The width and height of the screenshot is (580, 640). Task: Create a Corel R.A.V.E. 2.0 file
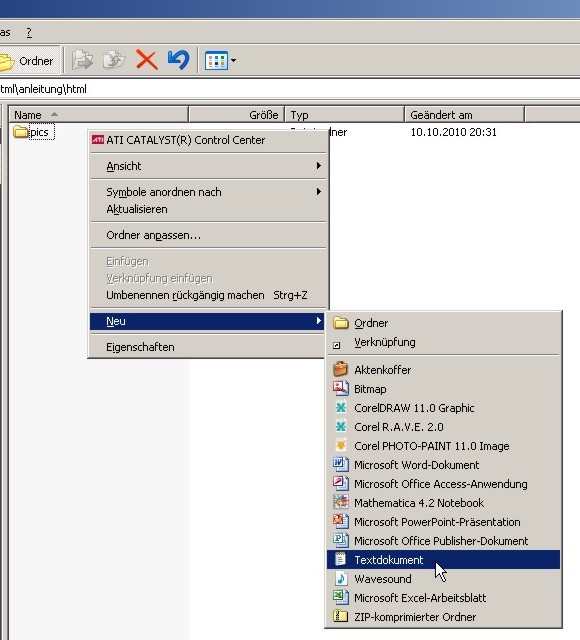(443, 427)
